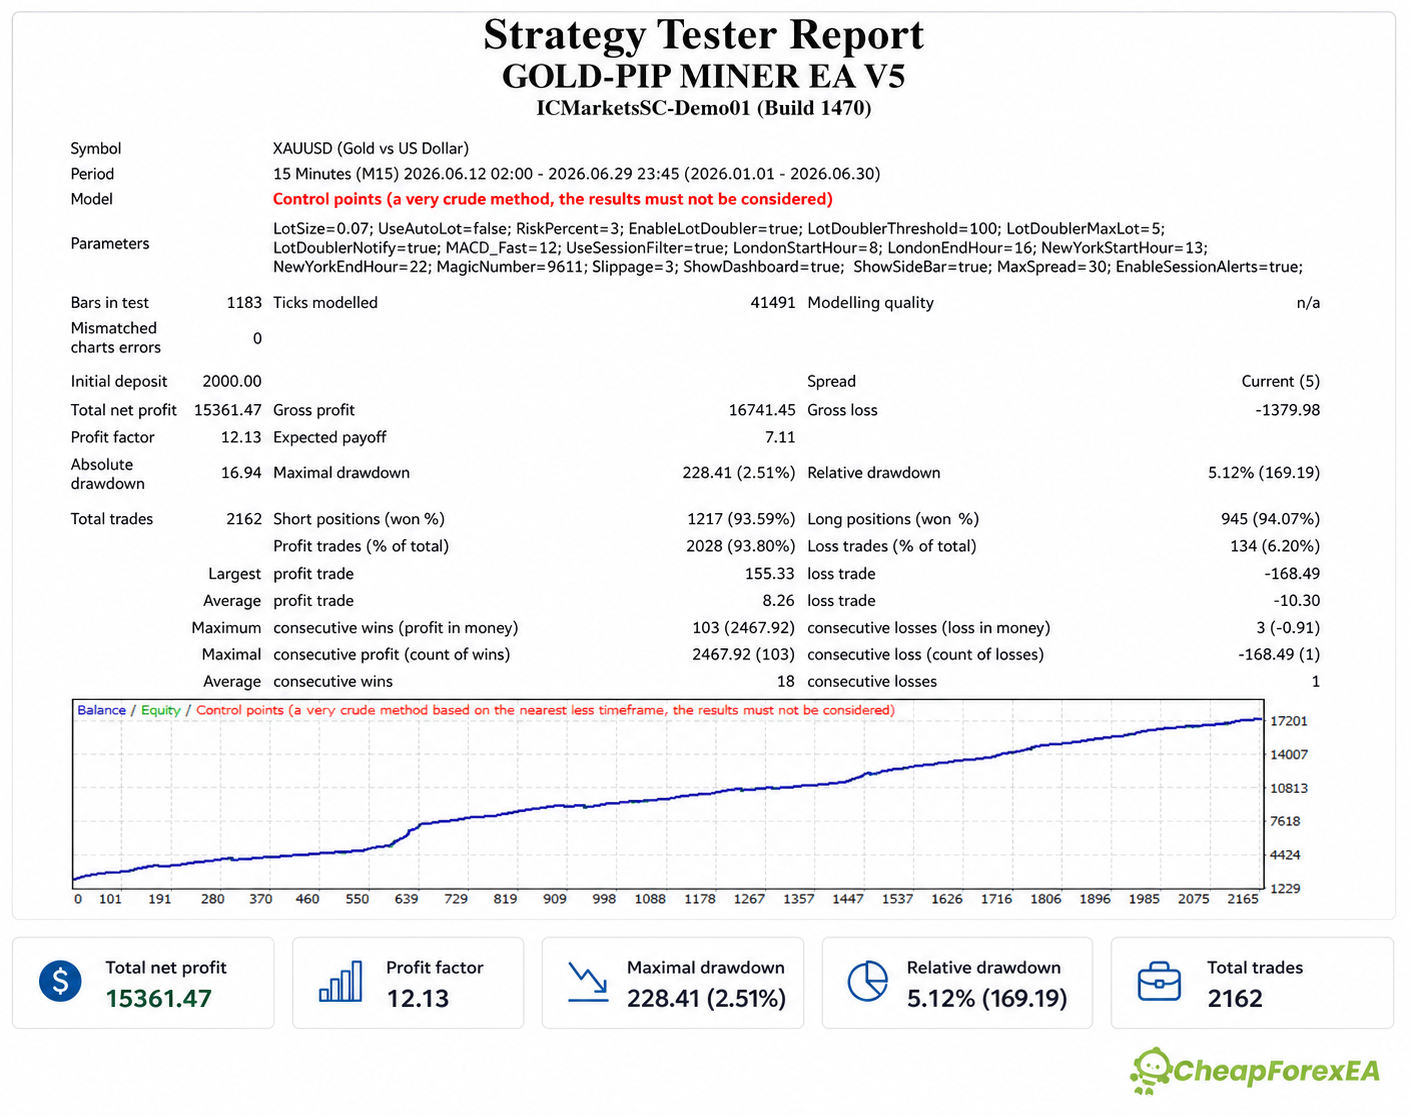Image resolution: width=1410 pixels, height=1115 pixels.
Task: Click the balance curve in the chart
Action: point(667,799)
